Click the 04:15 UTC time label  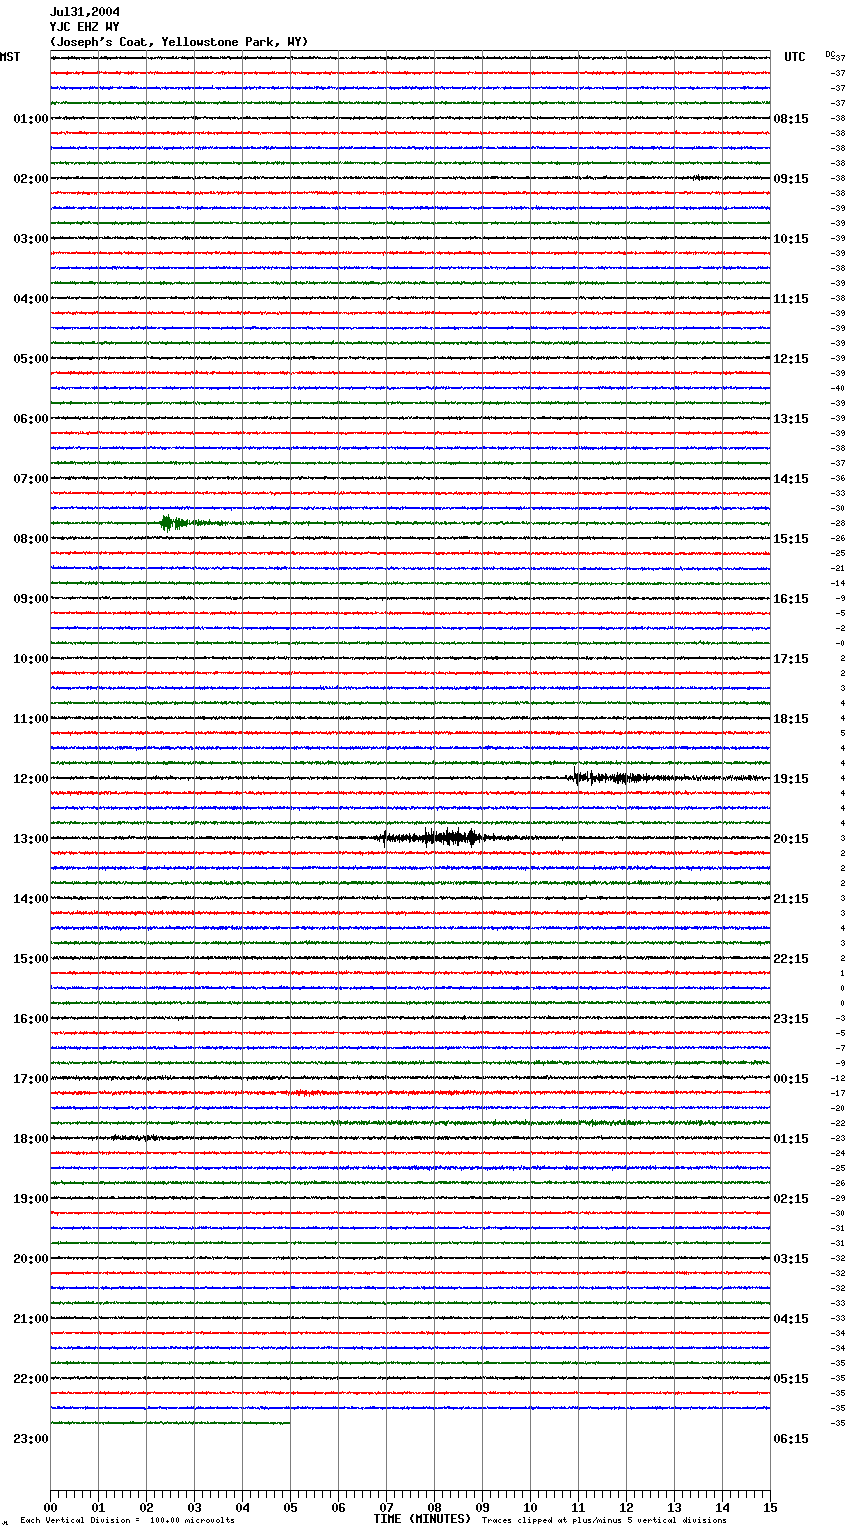pyautogui.click(x=791, y=1319)
